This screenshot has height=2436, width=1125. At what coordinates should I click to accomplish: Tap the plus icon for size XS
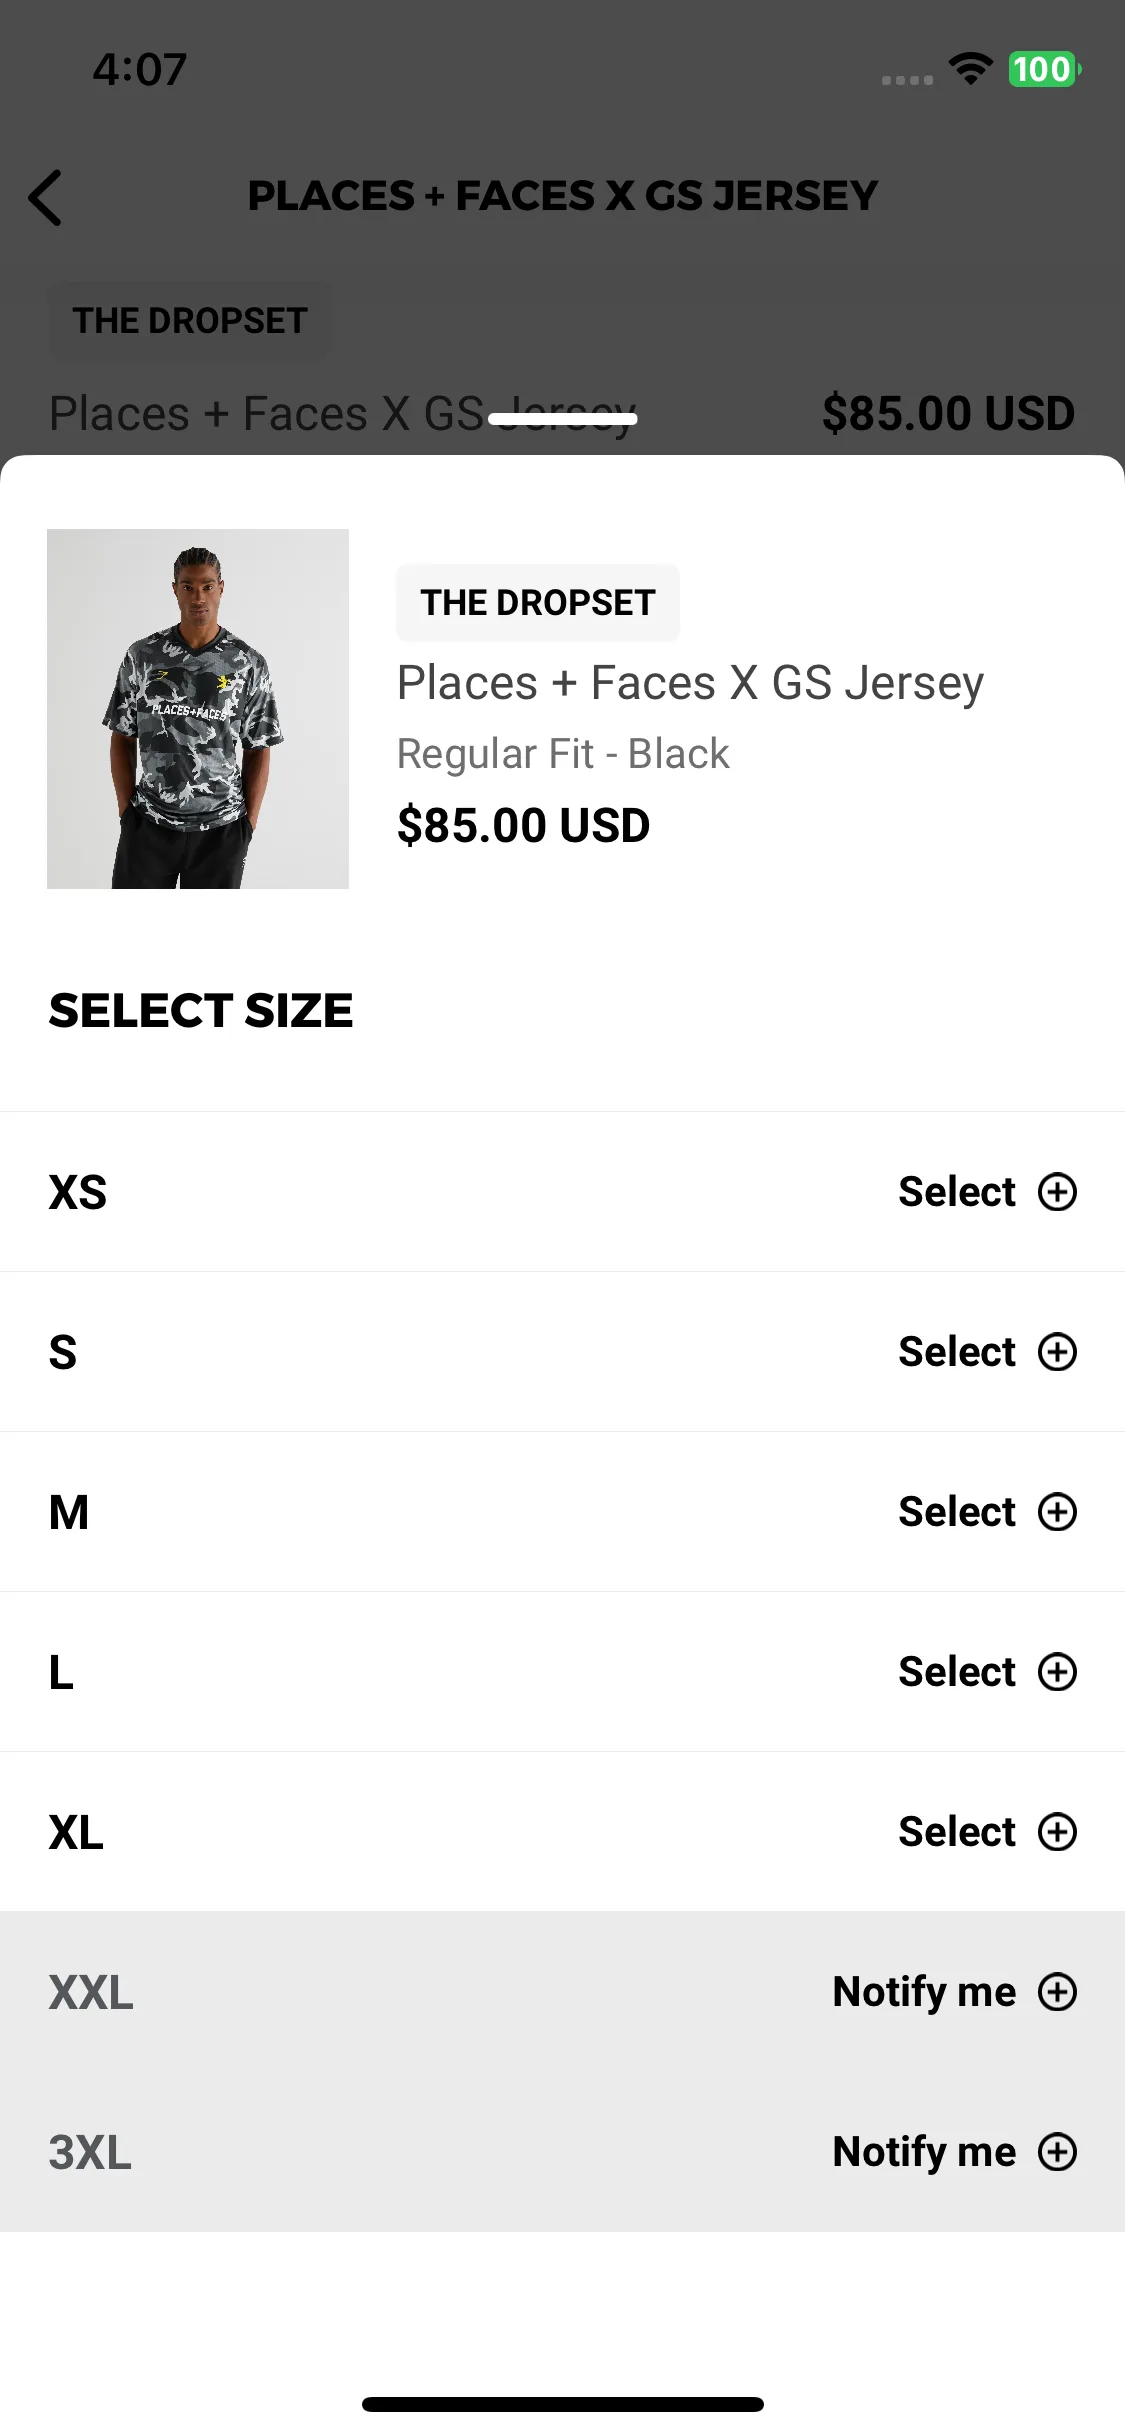[1057, 1192]
